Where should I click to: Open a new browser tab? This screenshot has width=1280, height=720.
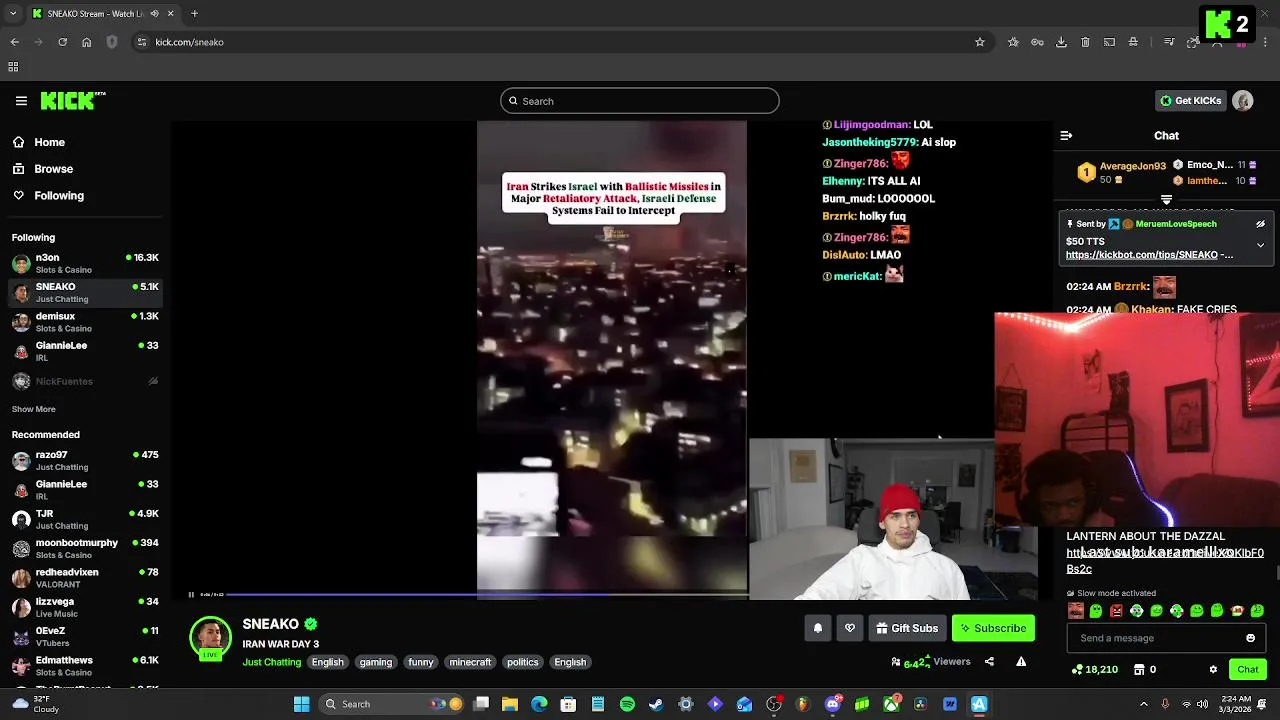[194, 14]
